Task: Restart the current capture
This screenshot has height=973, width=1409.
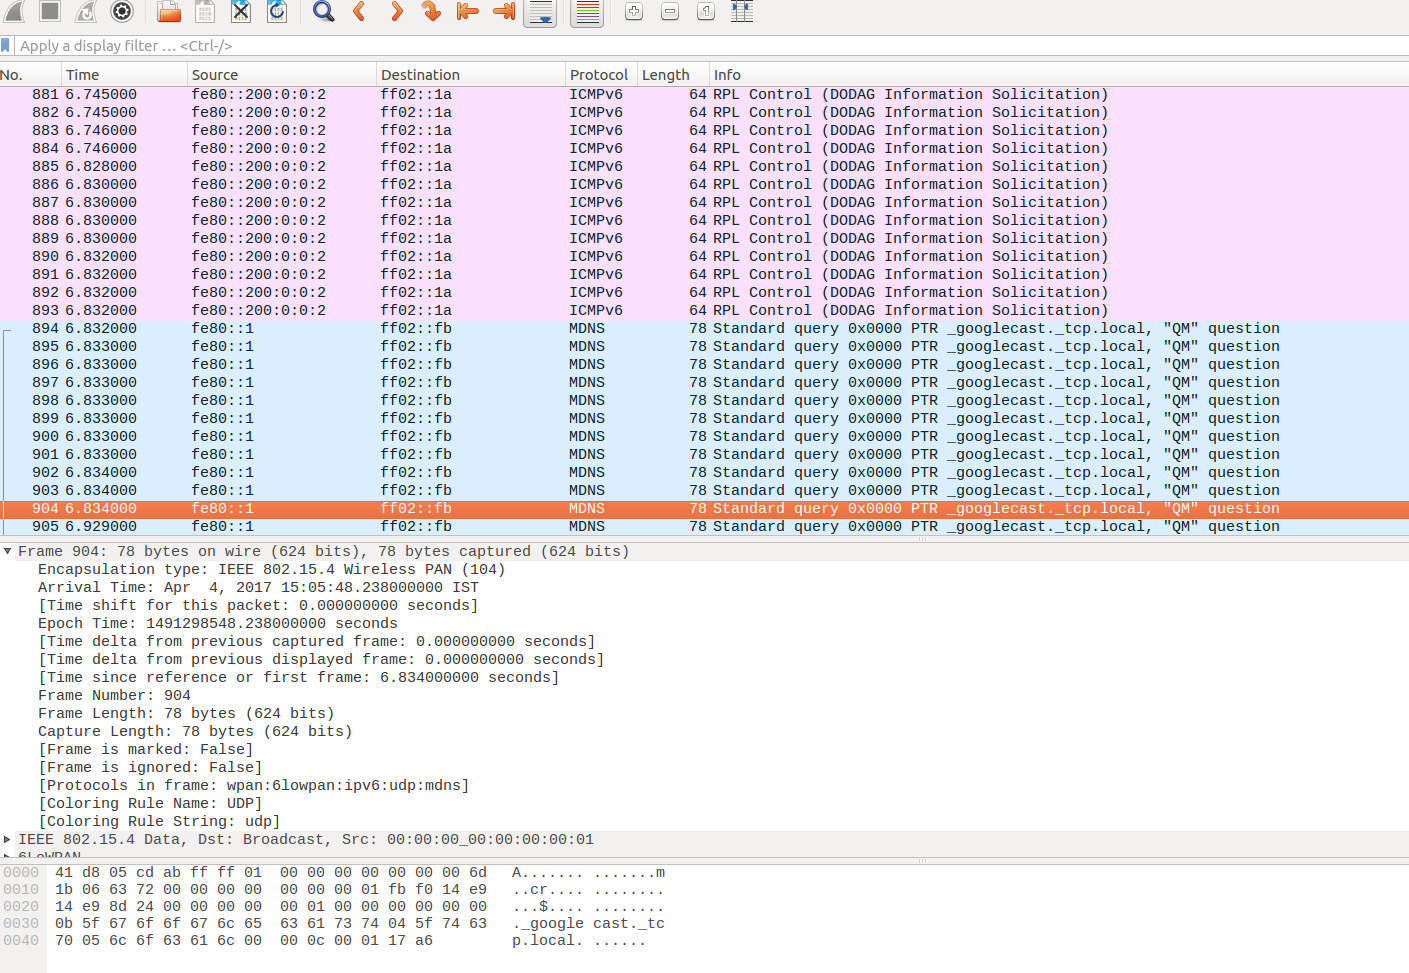Action: click(86, 10)
